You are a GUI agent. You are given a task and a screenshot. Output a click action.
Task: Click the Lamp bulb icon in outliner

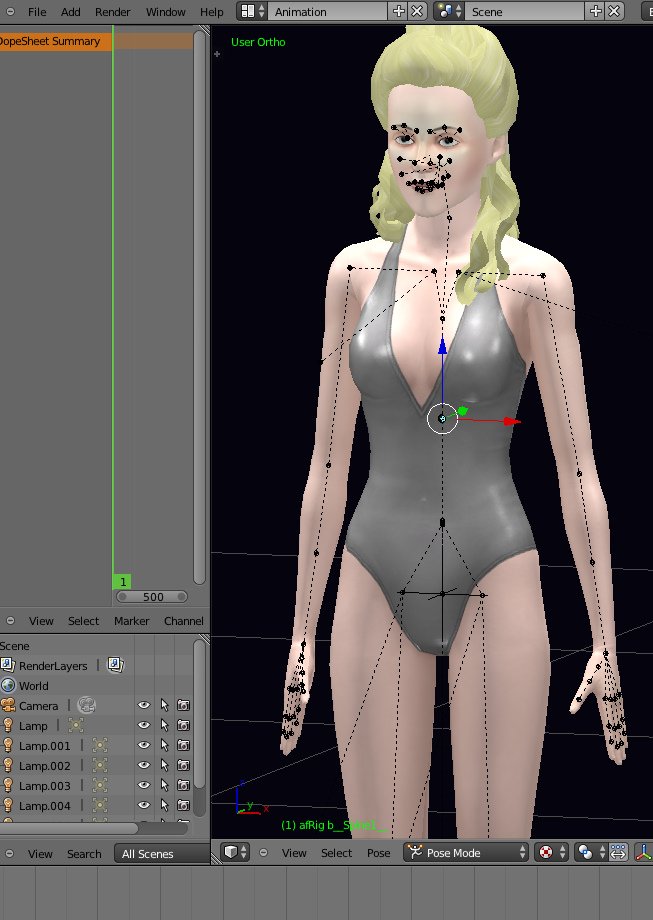pyautogui.click(x=8, y=725)
